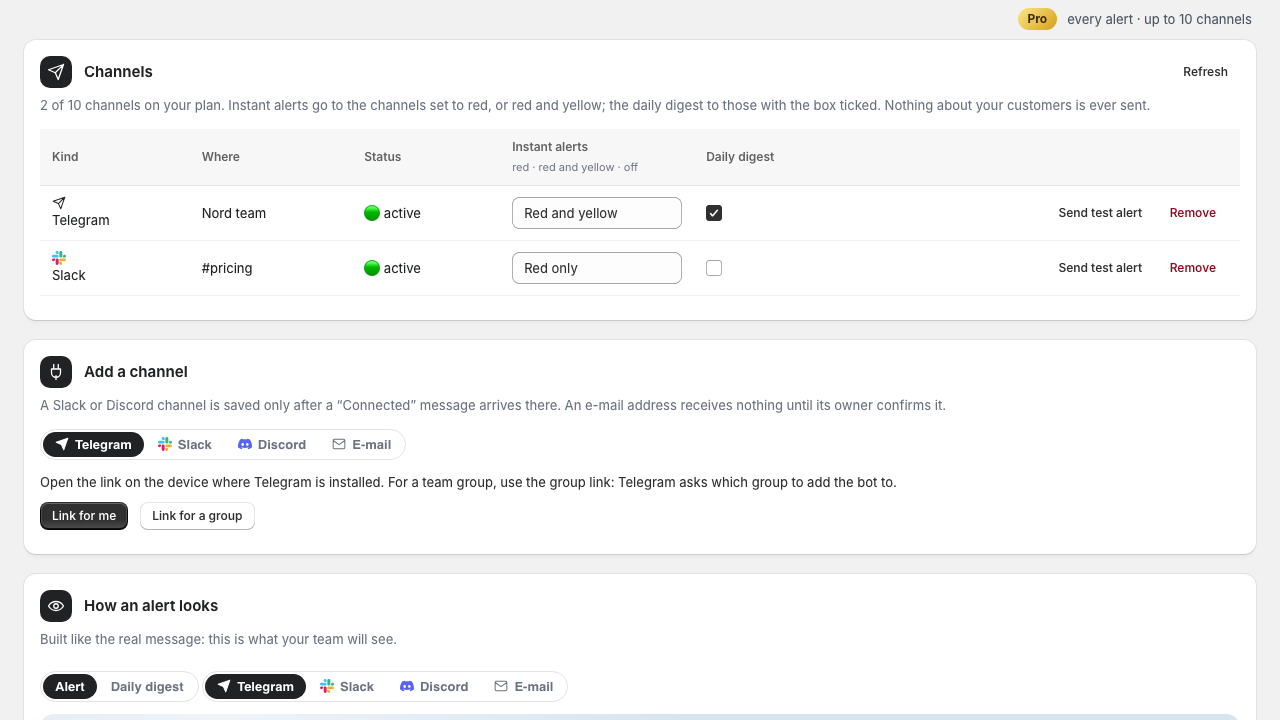Click the Telegram icon in the Telegram table row

(59, 203)
